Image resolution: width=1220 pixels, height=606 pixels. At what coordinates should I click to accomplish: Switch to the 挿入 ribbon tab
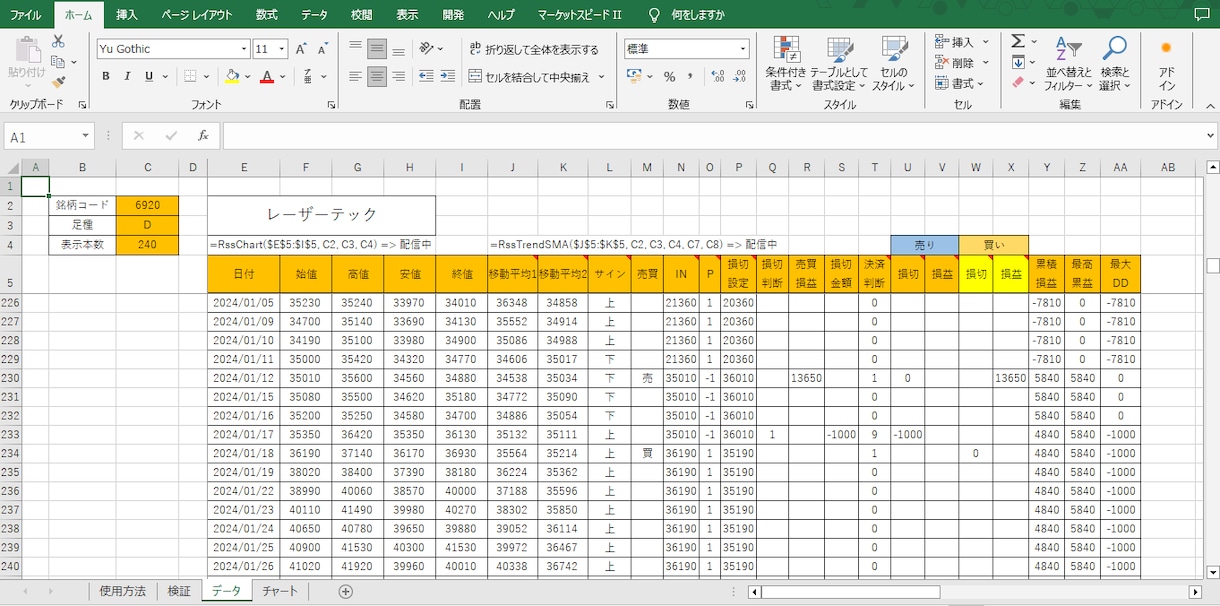coord(127,15)
